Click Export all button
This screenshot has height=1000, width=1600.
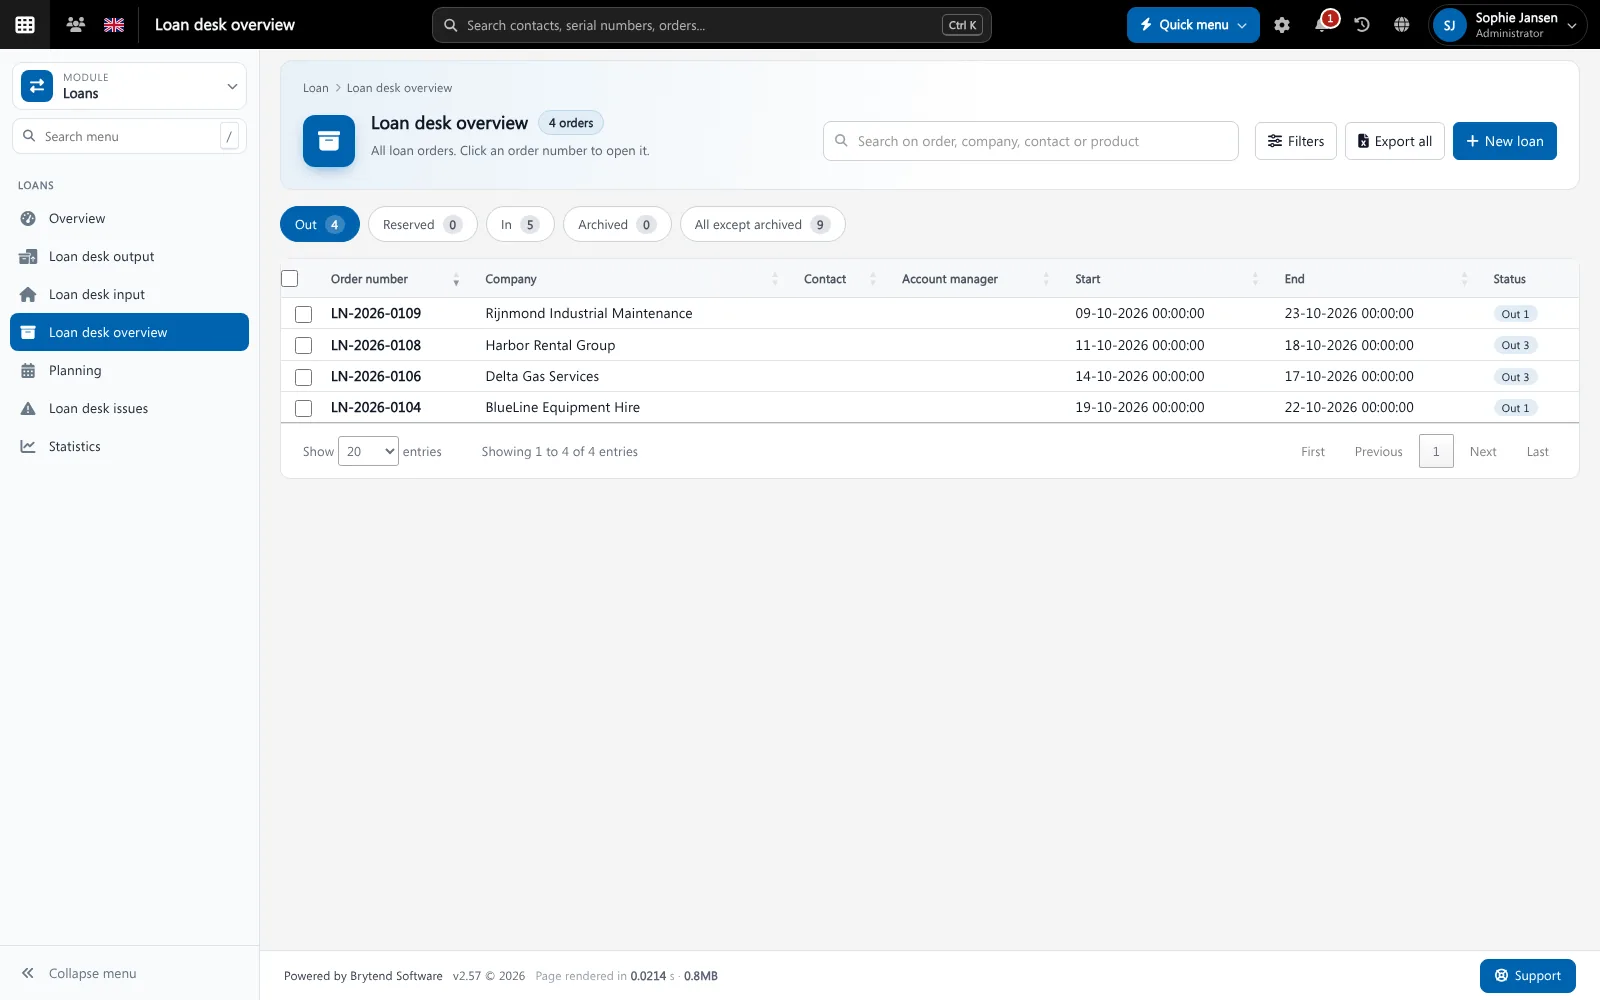tap(1394, 141)
